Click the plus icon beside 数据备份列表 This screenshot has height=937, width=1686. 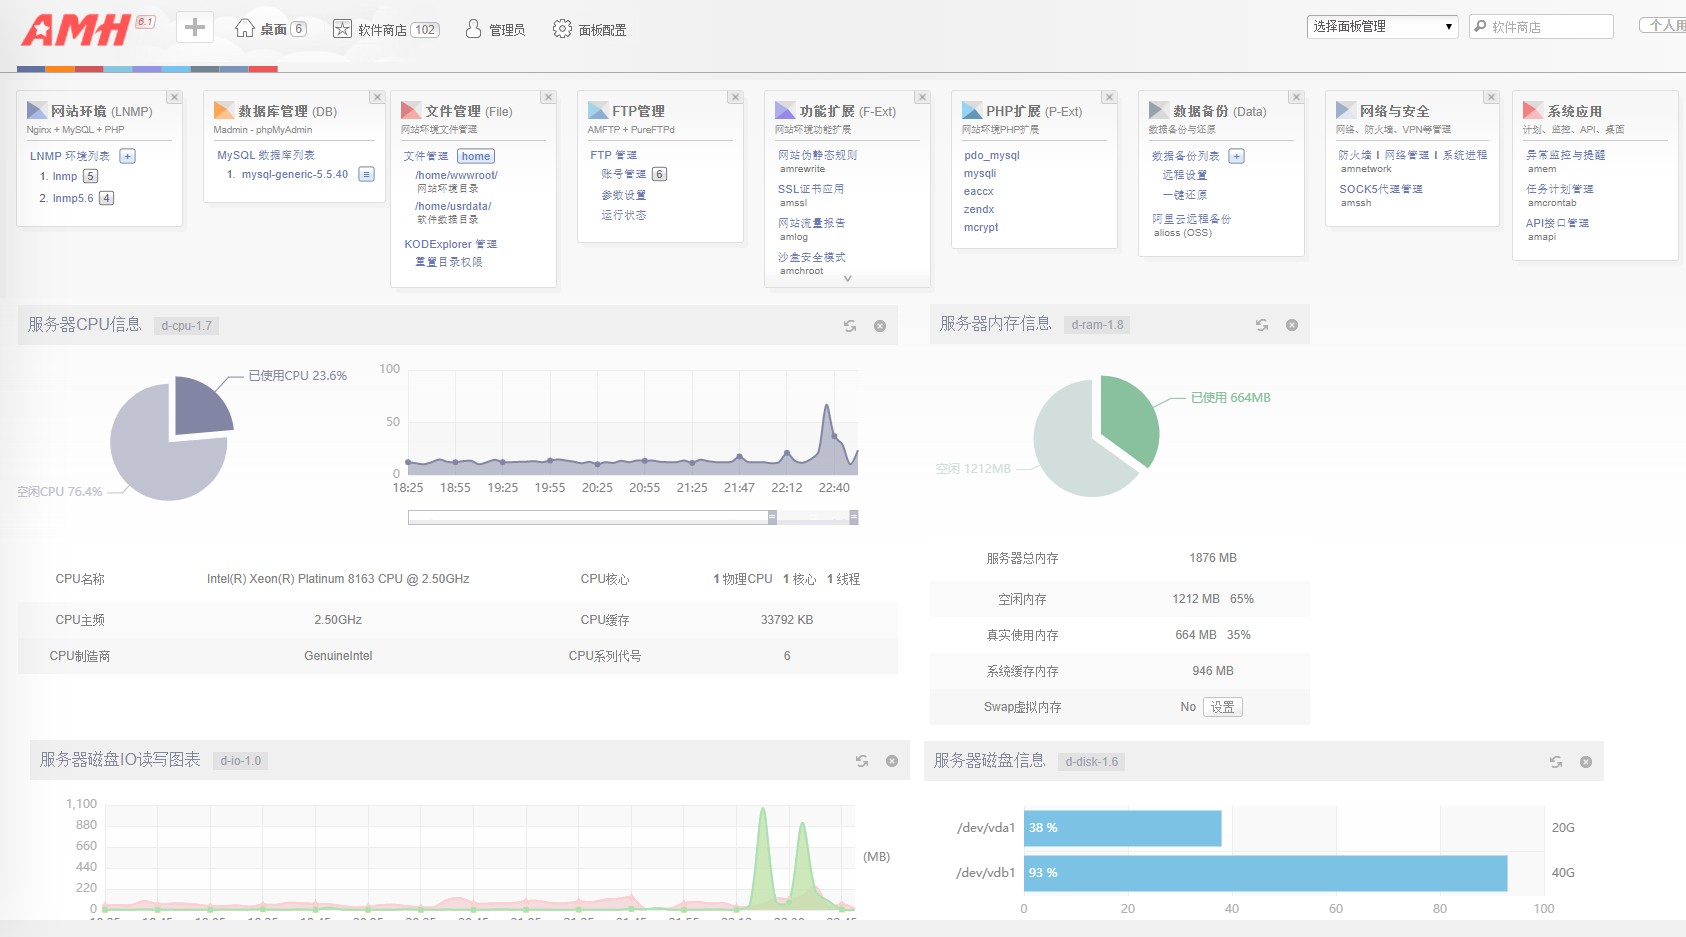(1236, 156)
